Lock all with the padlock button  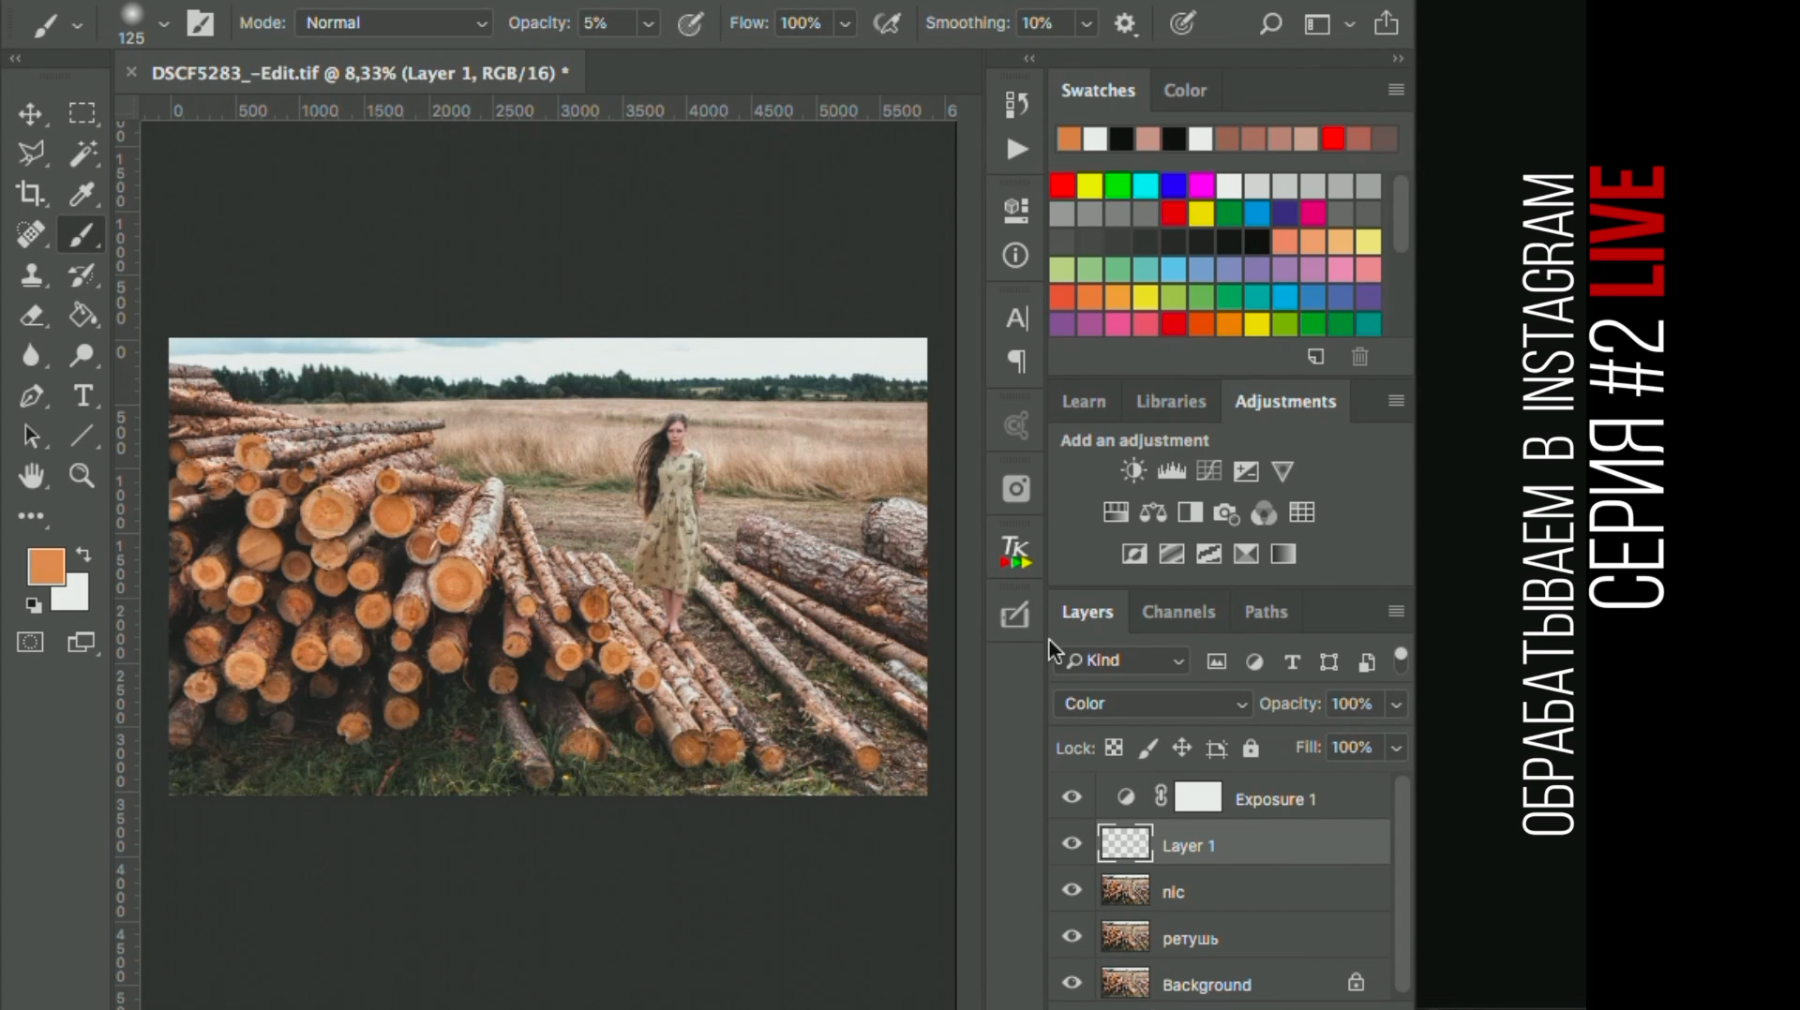point(1250,748)
